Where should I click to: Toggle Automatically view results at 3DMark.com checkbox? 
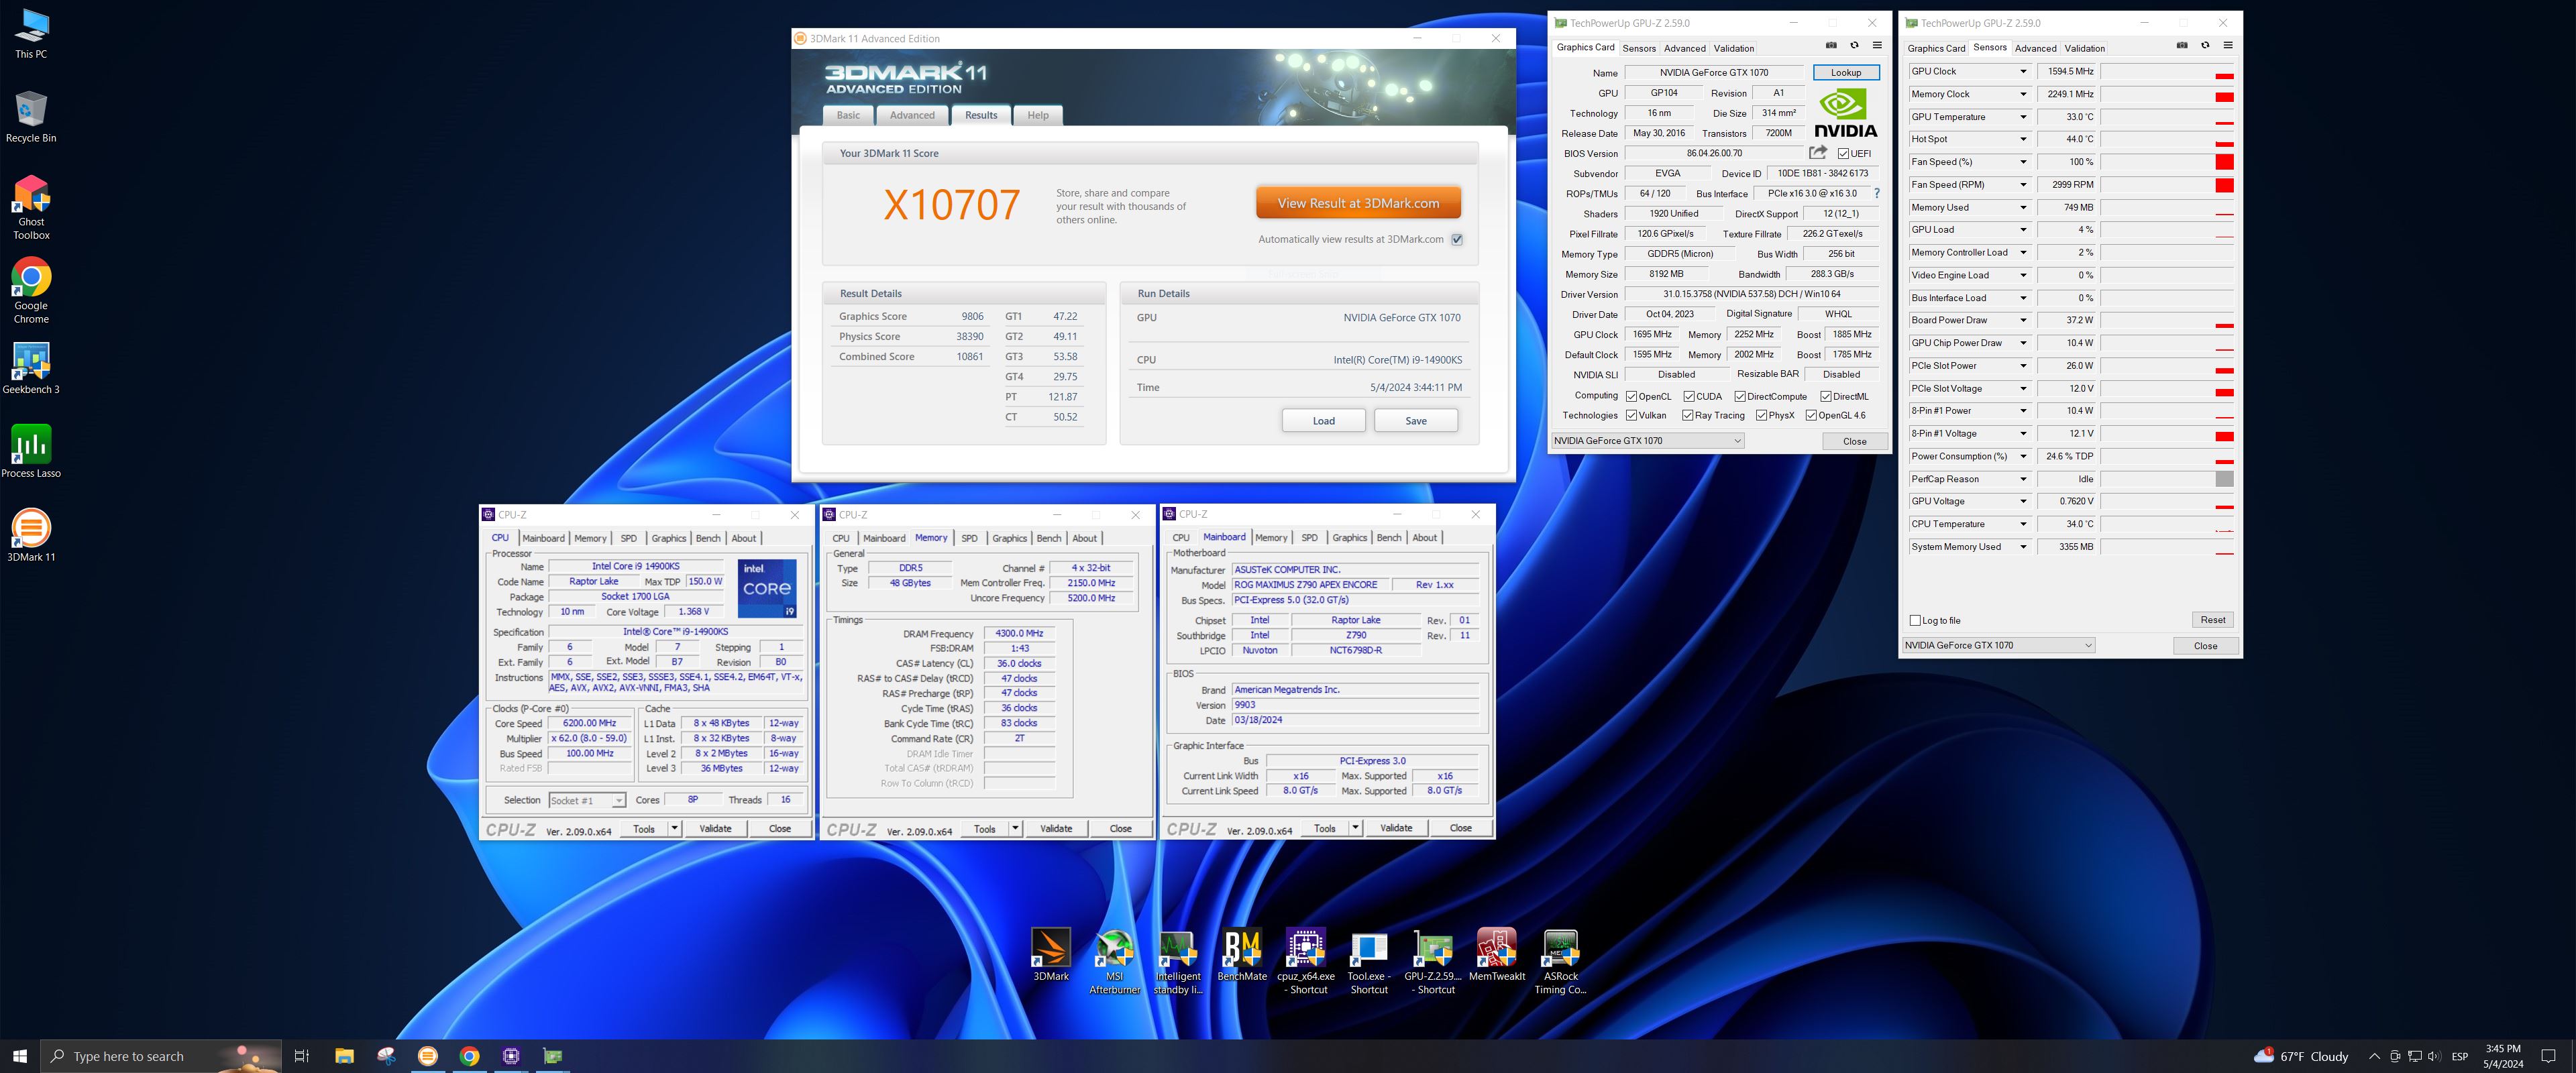(1457, 240)
